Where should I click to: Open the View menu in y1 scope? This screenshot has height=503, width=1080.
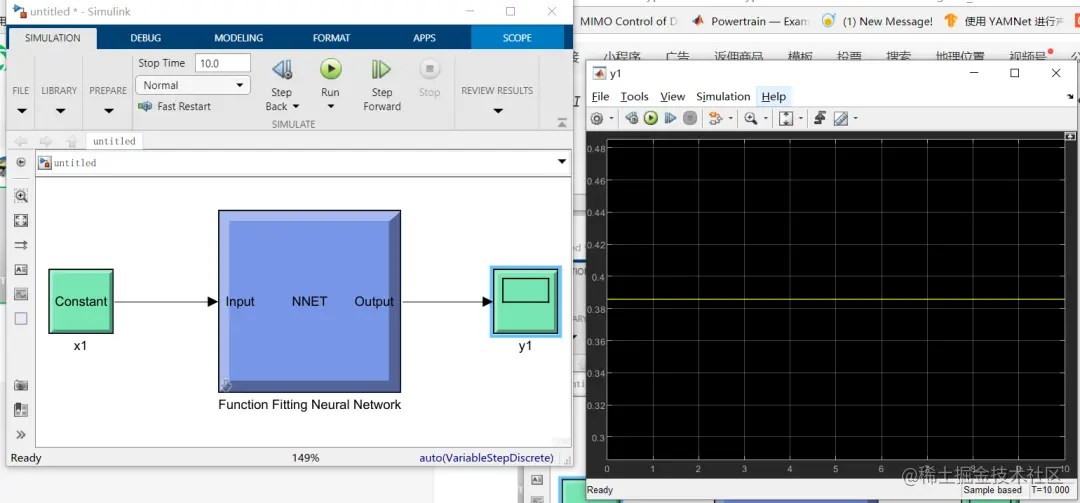pos(672,96)
